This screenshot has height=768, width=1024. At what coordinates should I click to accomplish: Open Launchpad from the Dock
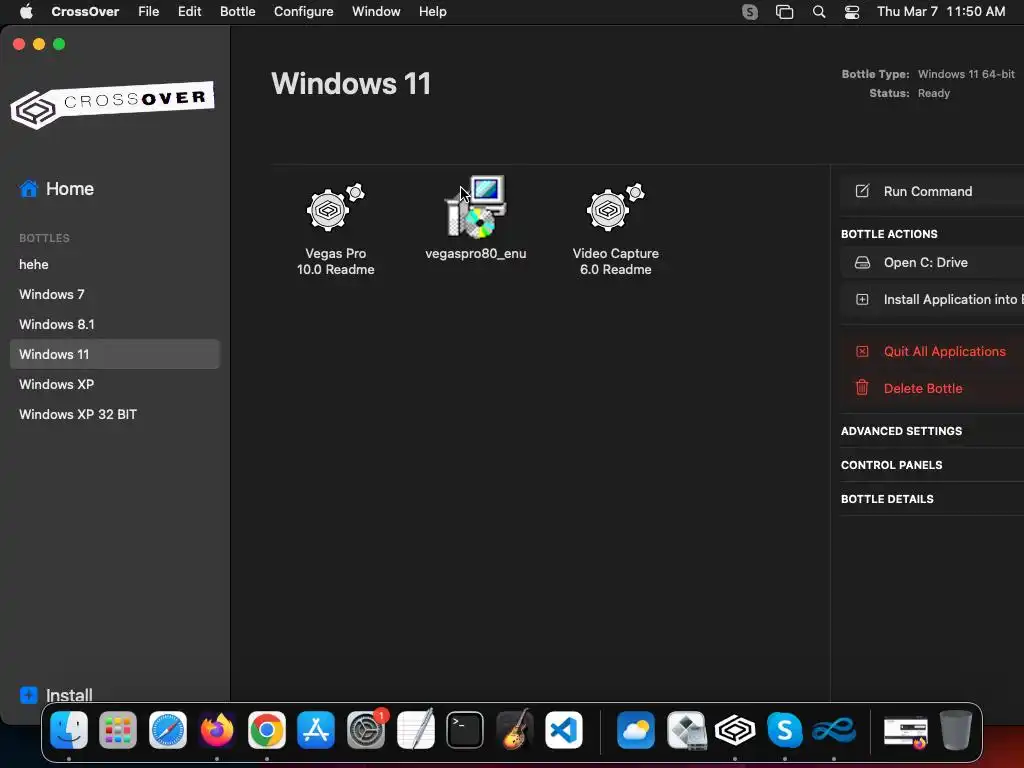(x=118, y=730)
